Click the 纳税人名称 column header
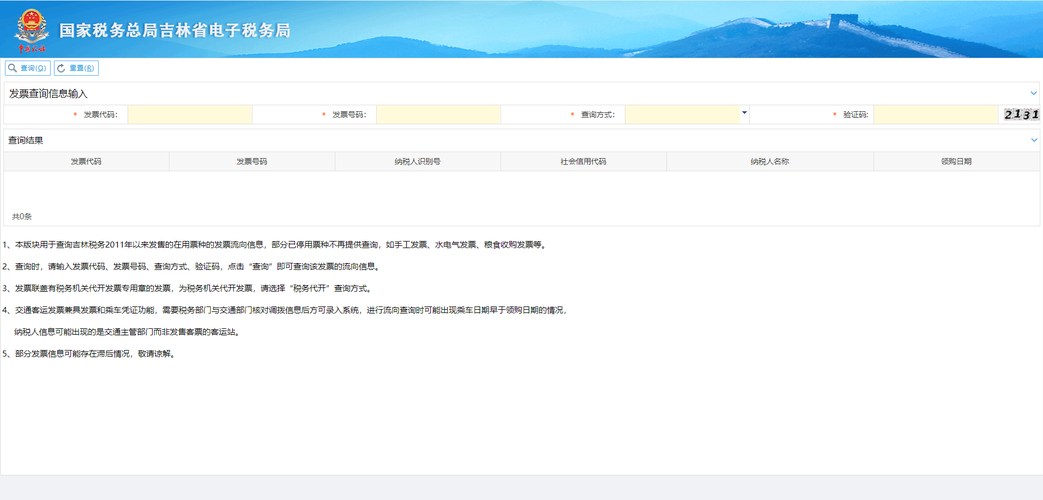Image resolution: width=1043 pixels, height=500 pixels. click(770, 161)
